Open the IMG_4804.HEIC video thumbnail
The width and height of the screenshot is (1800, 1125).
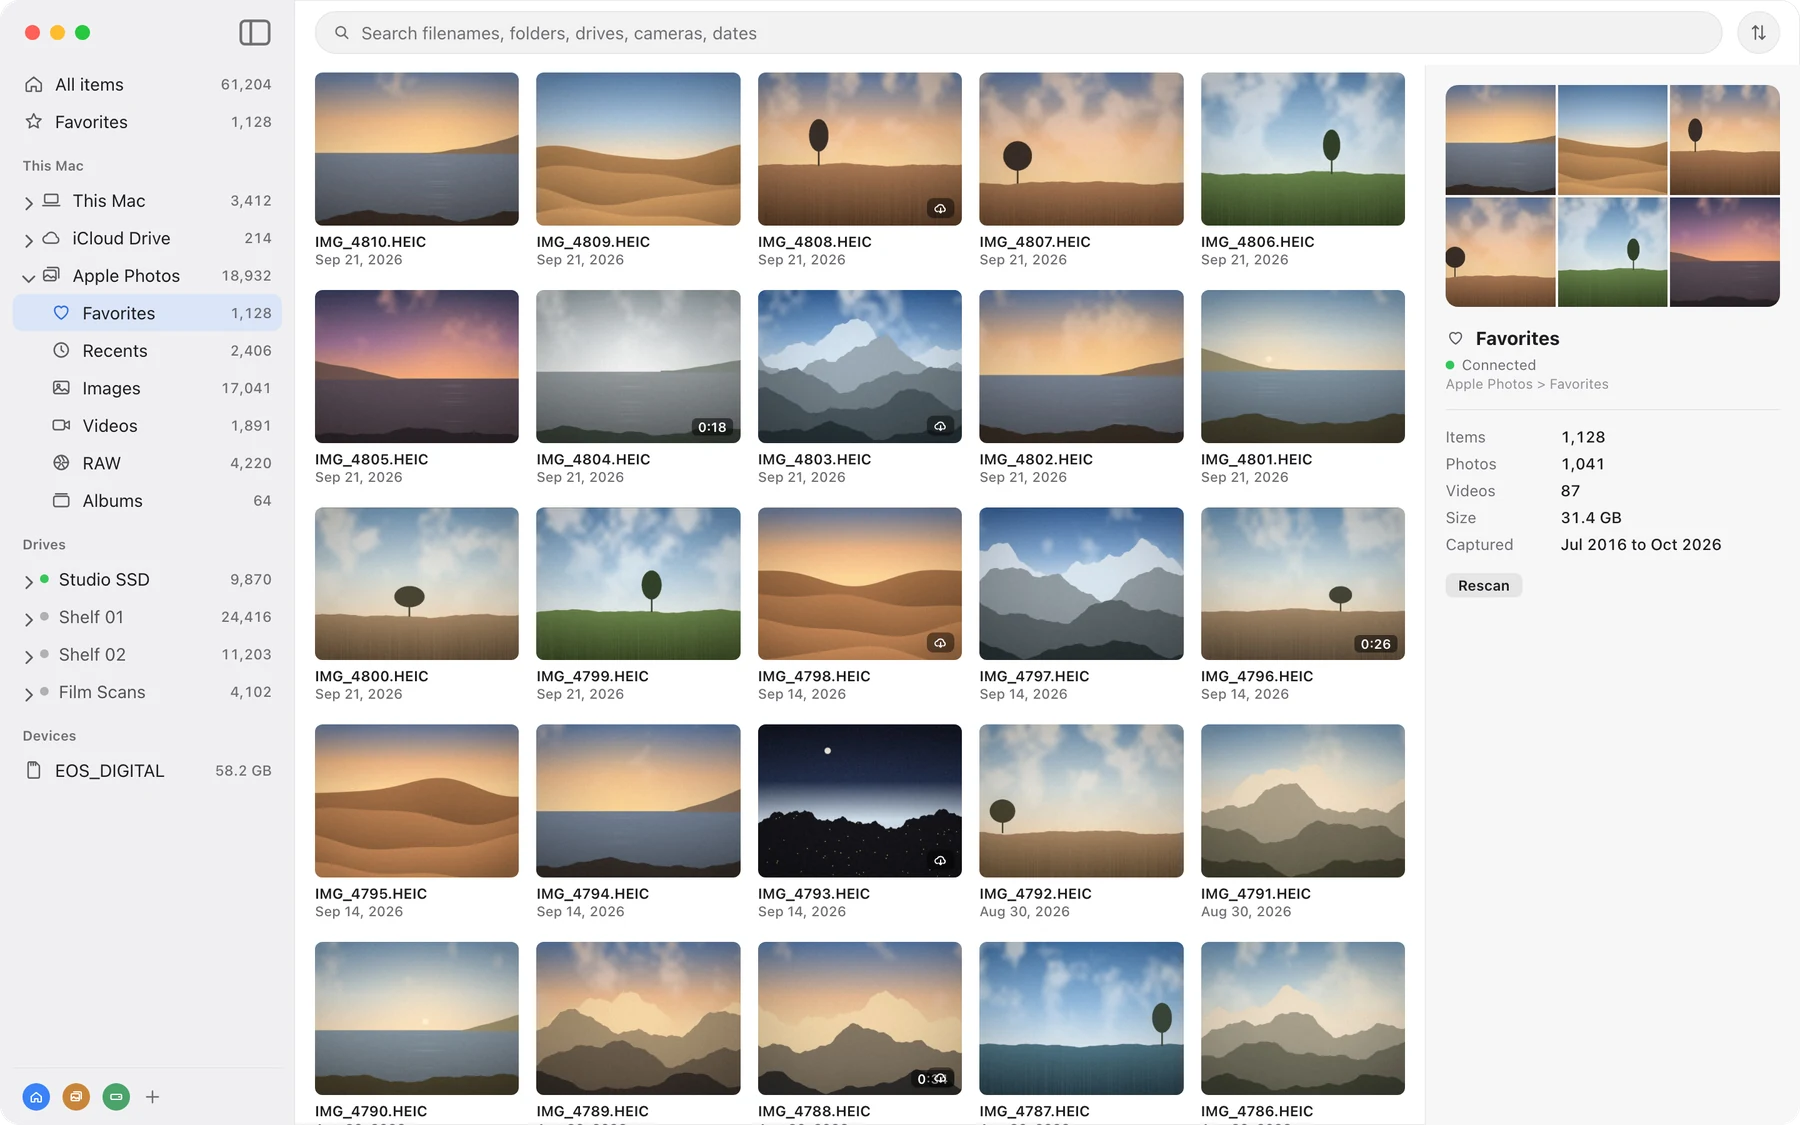(638, 366)
